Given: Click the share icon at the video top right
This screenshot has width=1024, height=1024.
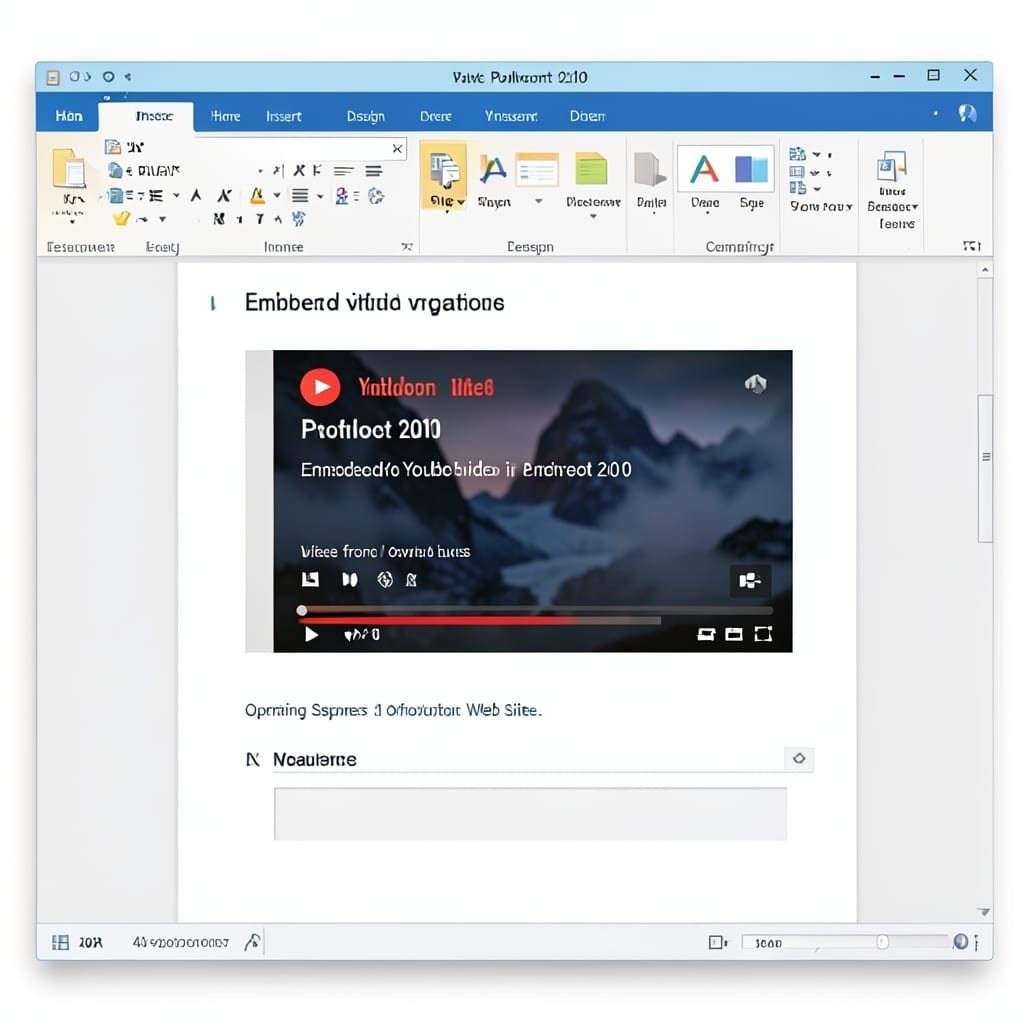Looking at the screenshot, I should [756, 384].
